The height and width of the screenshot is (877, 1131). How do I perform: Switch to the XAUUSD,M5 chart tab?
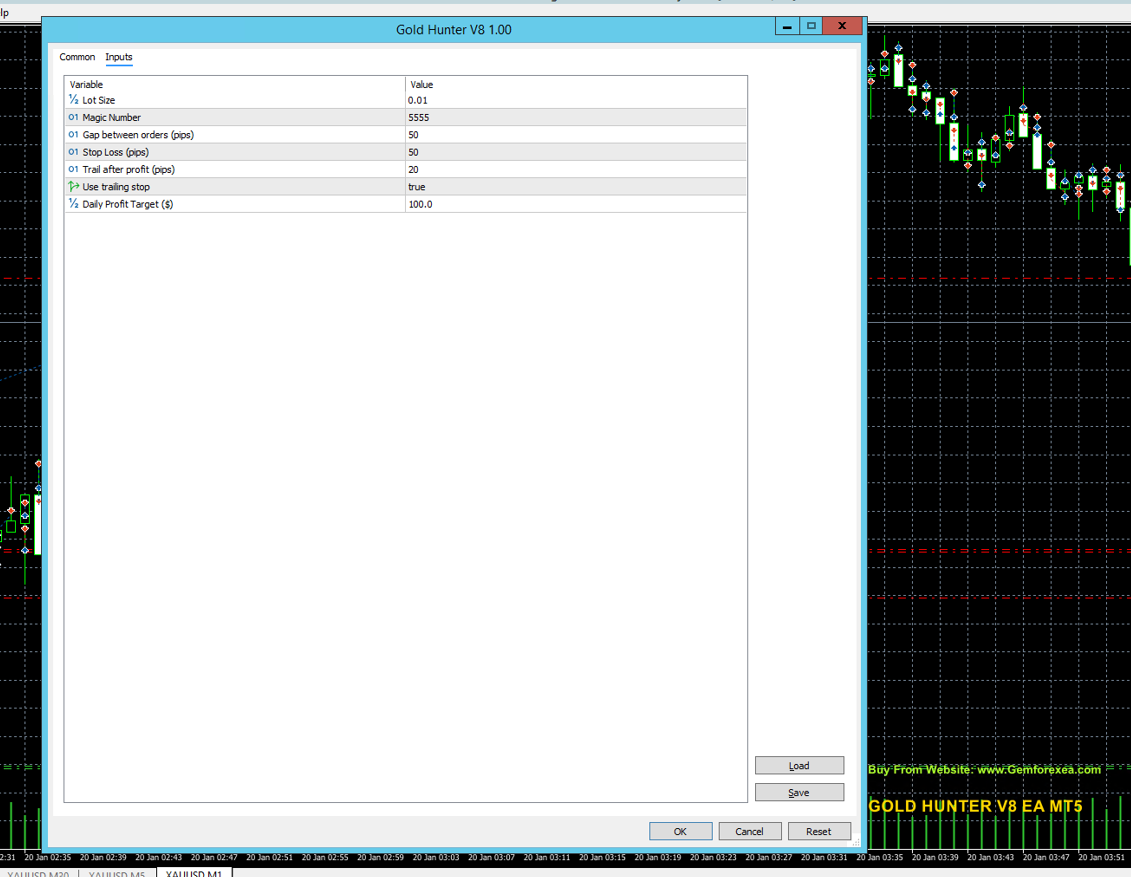coord(117,873)
